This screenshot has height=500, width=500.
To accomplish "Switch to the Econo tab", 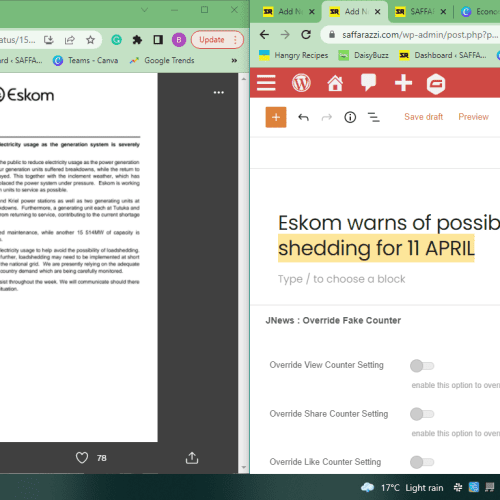I will pos(479,12).
